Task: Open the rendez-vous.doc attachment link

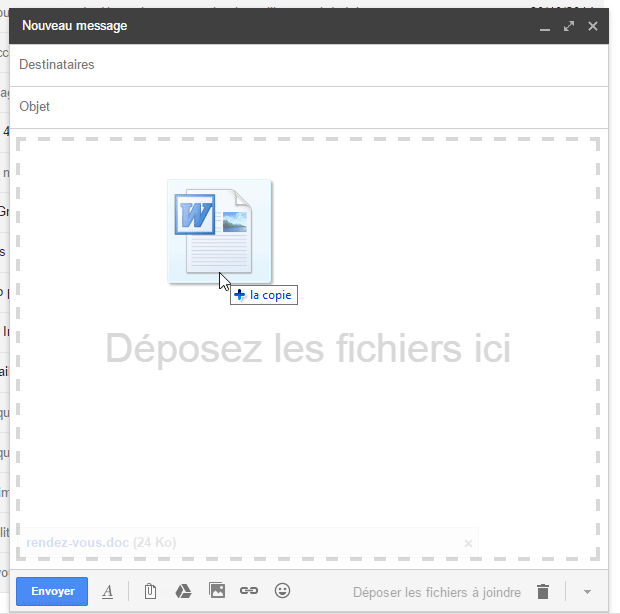Action: (78, 542)
